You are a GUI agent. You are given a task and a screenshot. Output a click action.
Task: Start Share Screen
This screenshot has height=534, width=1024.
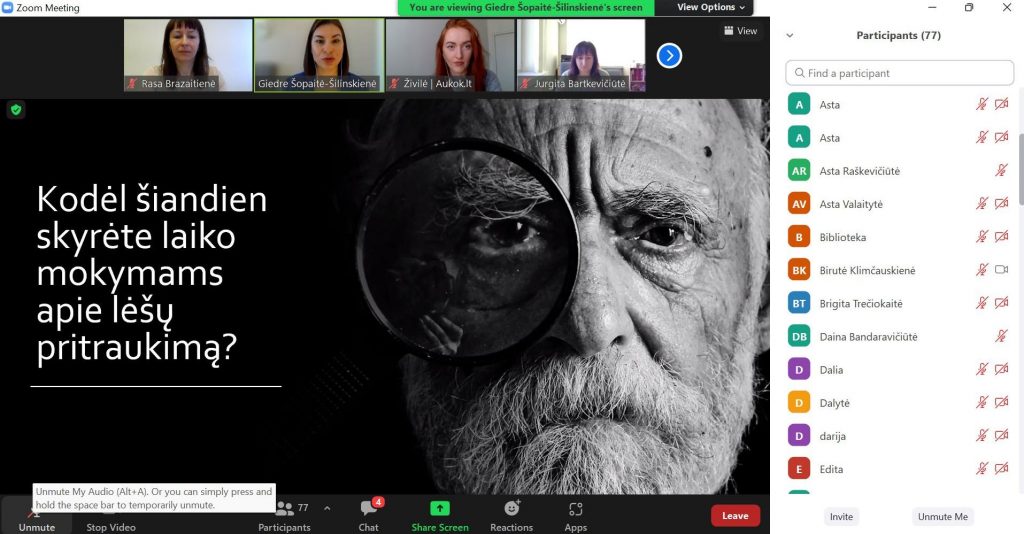[x=440, y=516]
